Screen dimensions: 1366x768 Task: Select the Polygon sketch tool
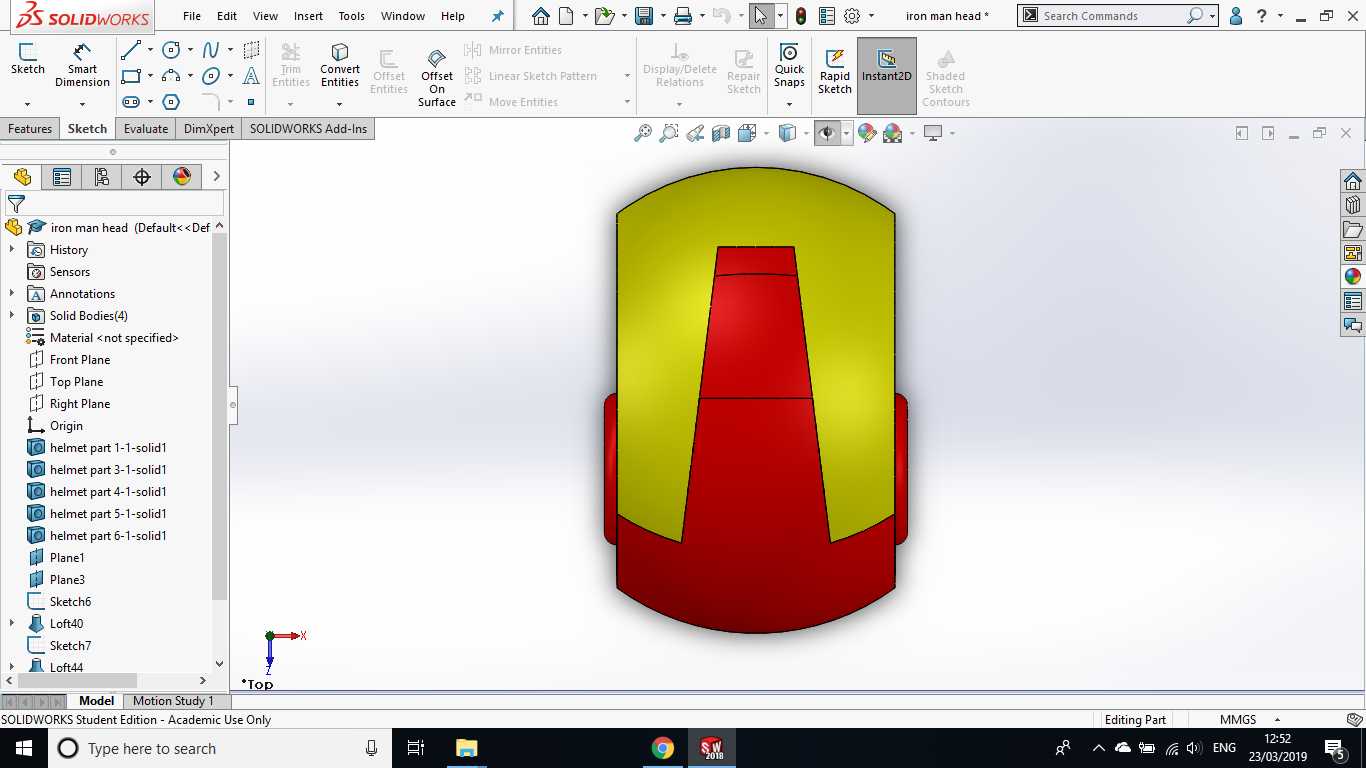pyautogui.click(x=171, y=102)
